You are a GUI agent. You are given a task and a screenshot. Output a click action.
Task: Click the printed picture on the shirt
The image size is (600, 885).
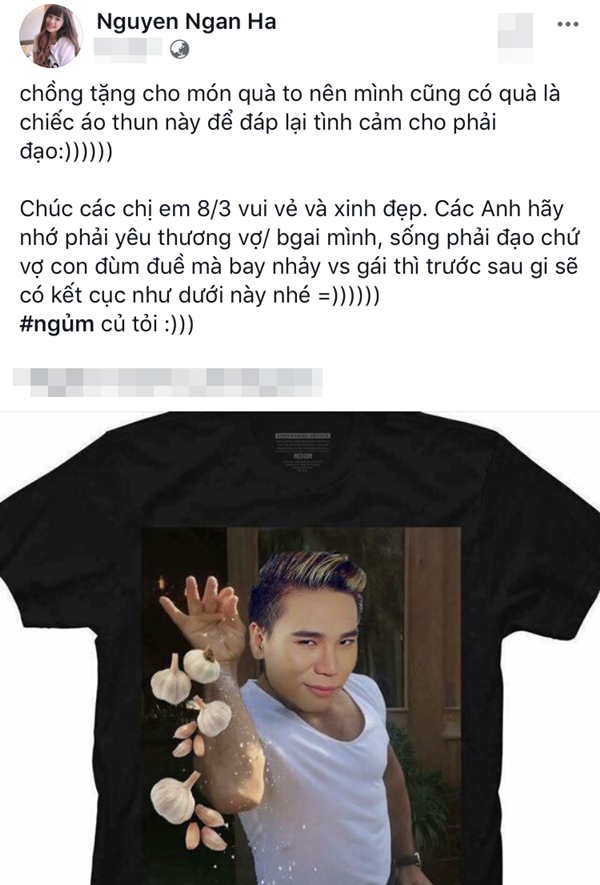[x=301, y=706]
